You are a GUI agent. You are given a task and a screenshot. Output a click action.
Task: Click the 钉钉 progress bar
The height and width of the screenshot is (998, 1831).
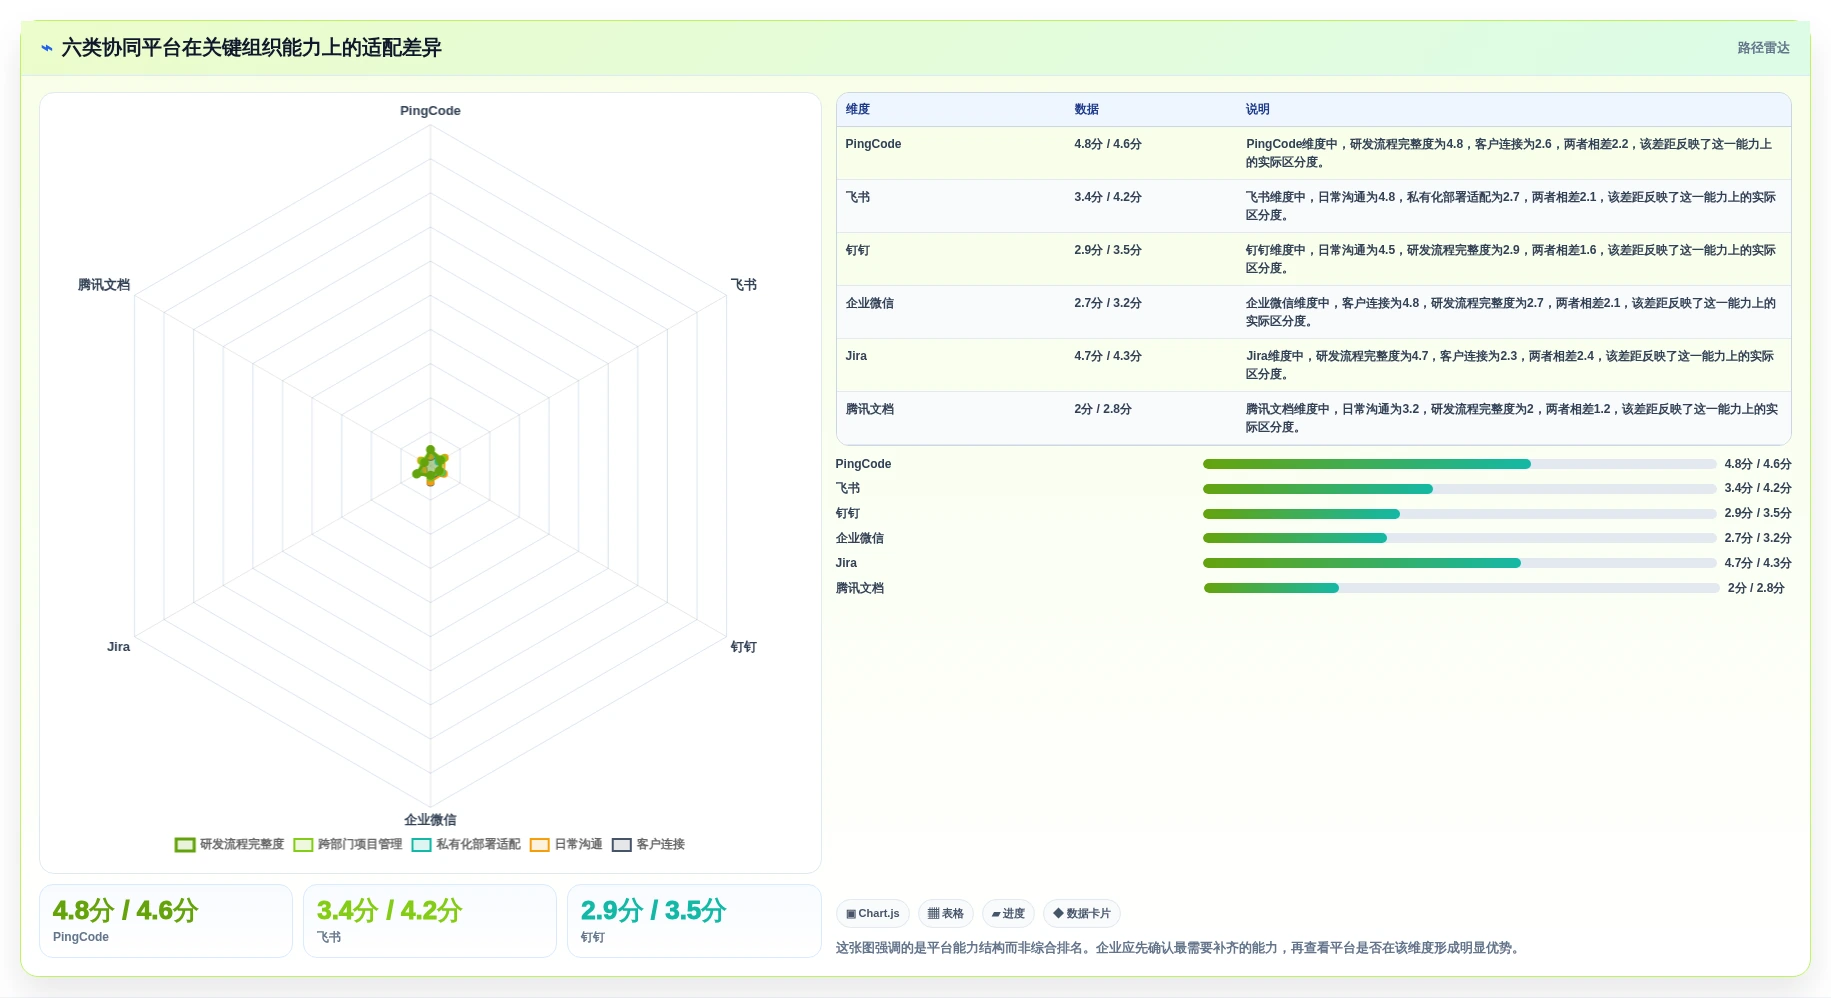click(x=1459, y=514)
